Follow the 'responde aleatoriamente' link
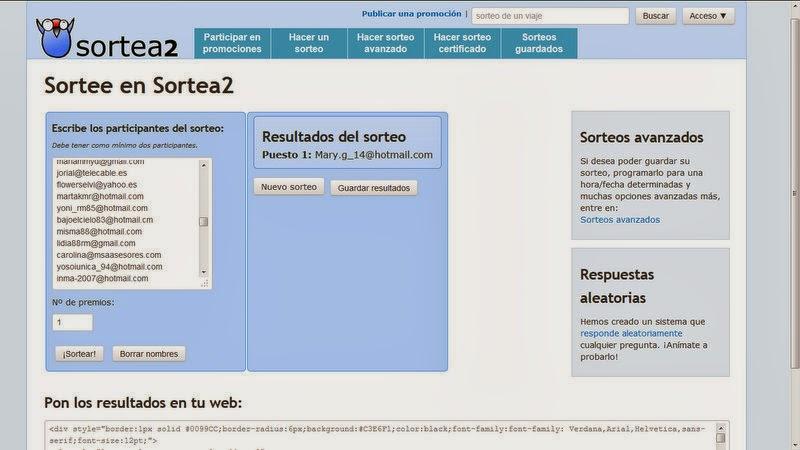800x450 pixels. [x=631, y=333]
